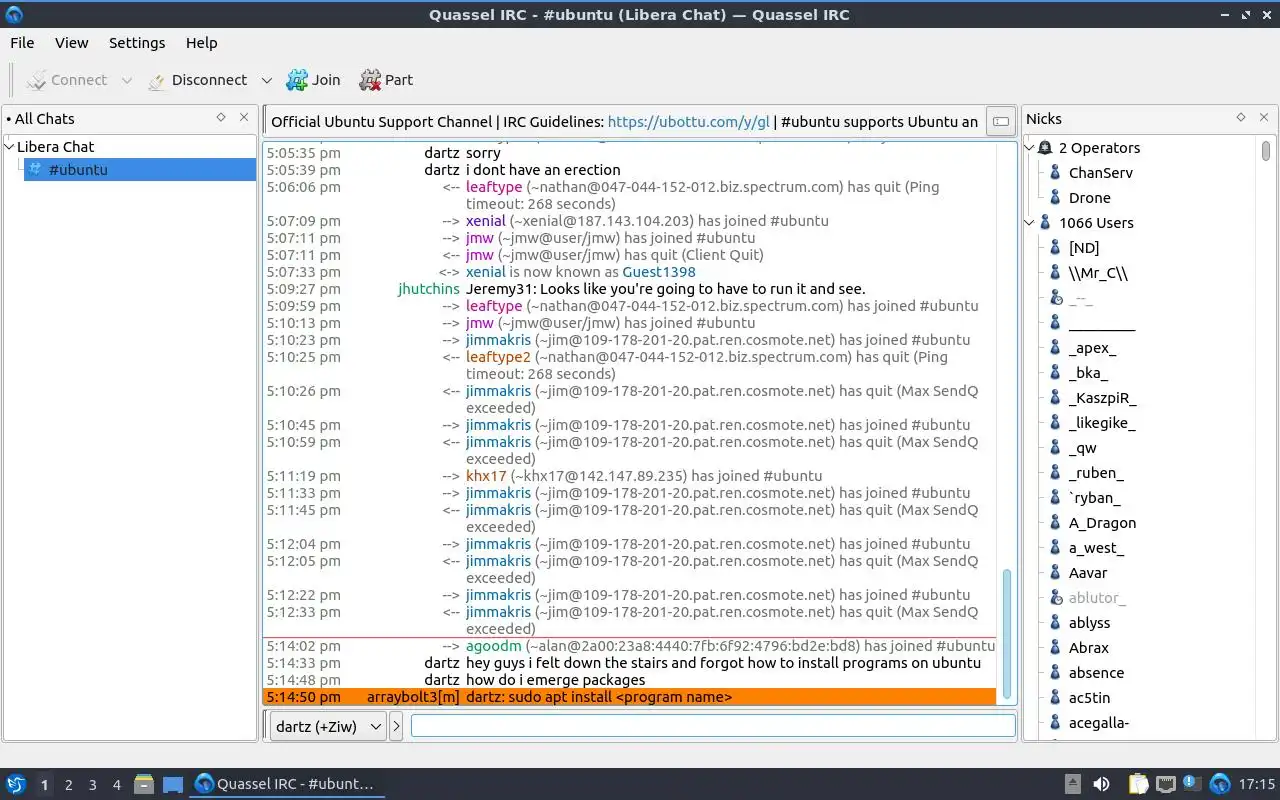Click the Disconnect toolbar button
The height and width of the screenshot is (800, 1280).
coord(198,80)
